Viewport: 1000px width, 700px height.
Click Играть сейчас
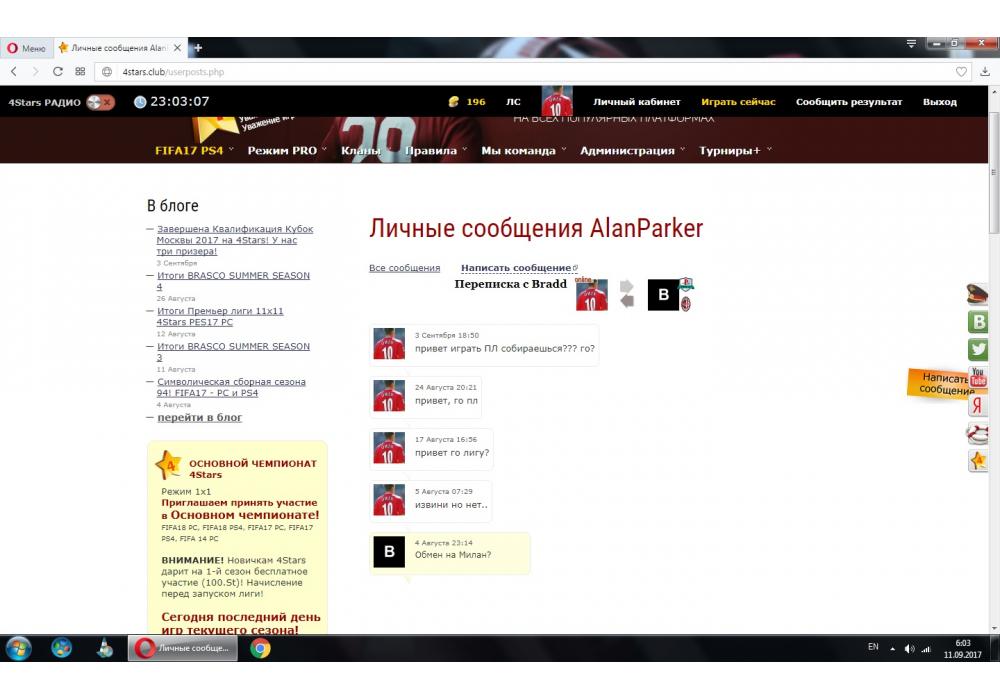point(738,101)
